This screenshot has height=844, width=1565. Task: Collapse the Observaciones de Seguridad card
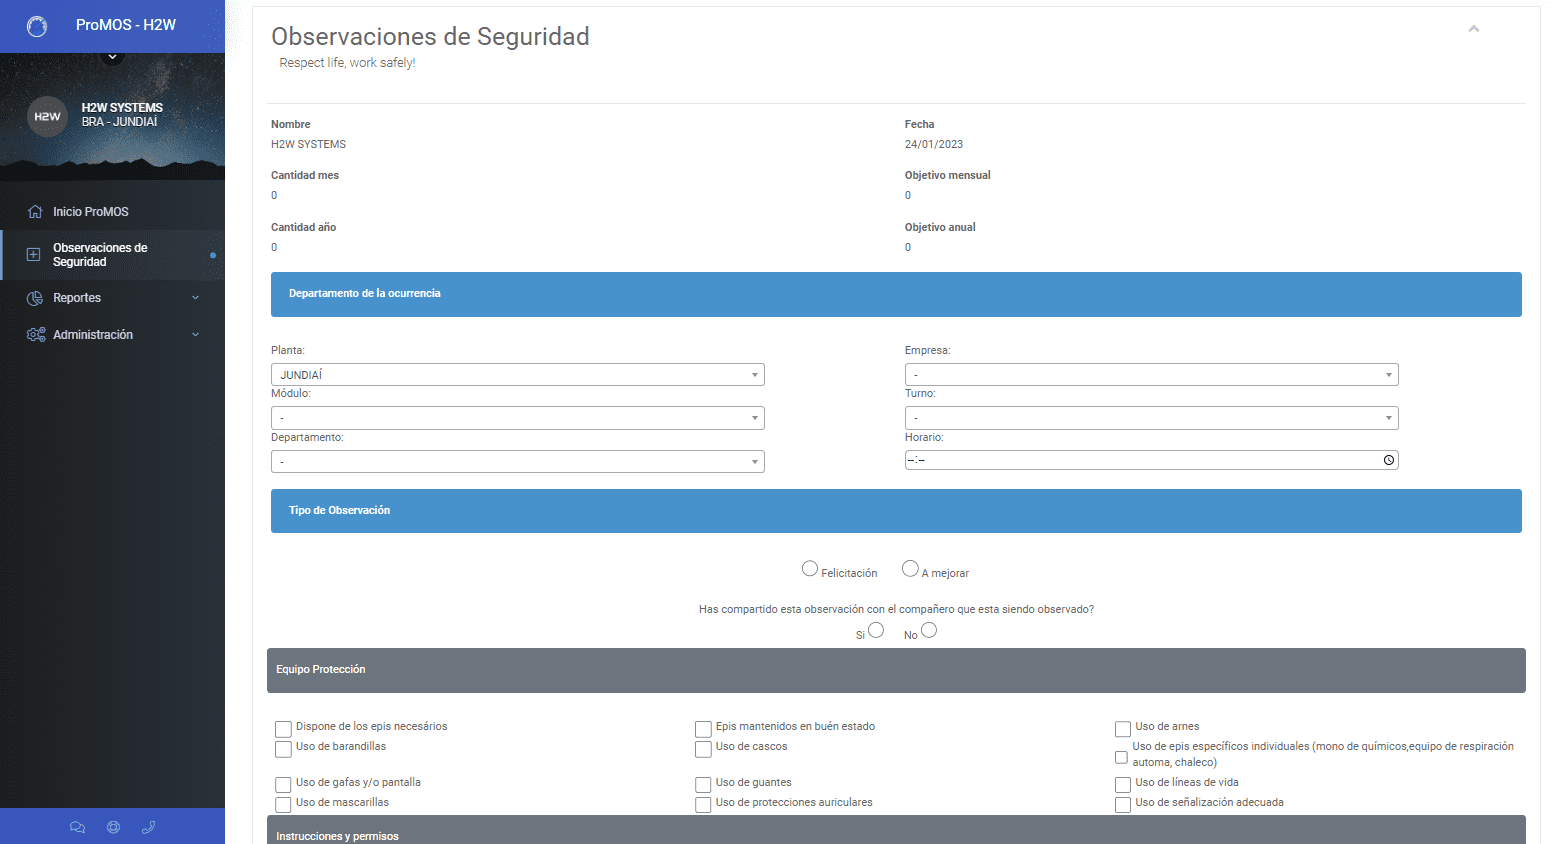(1473, 28)
